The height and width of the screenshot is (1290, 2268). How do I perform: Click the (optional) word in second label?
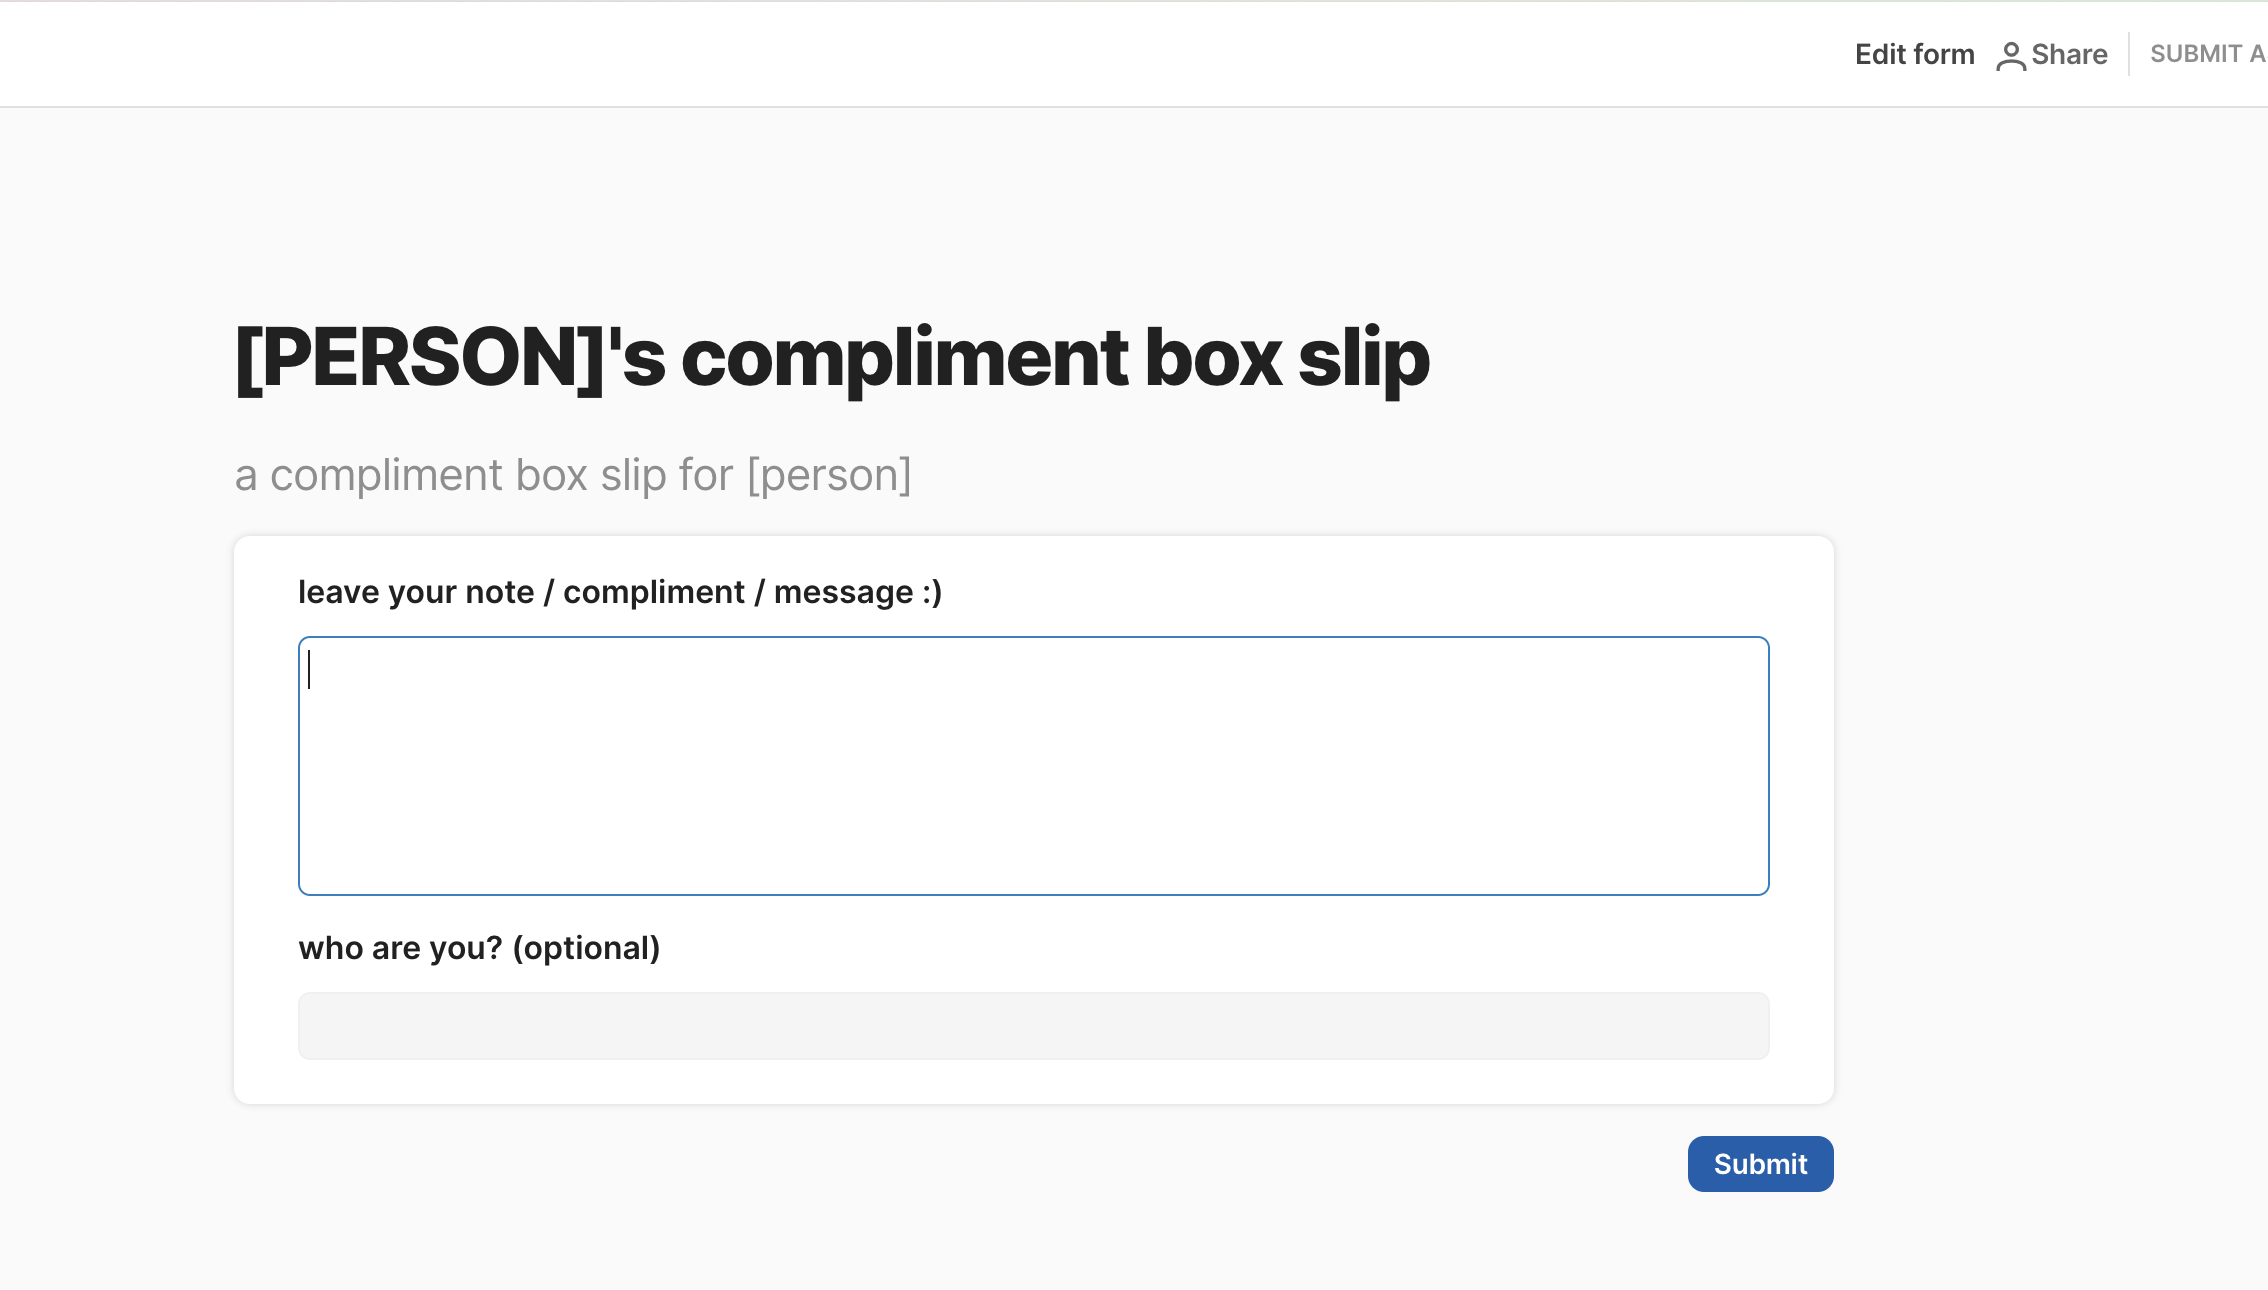click(586, 948)
